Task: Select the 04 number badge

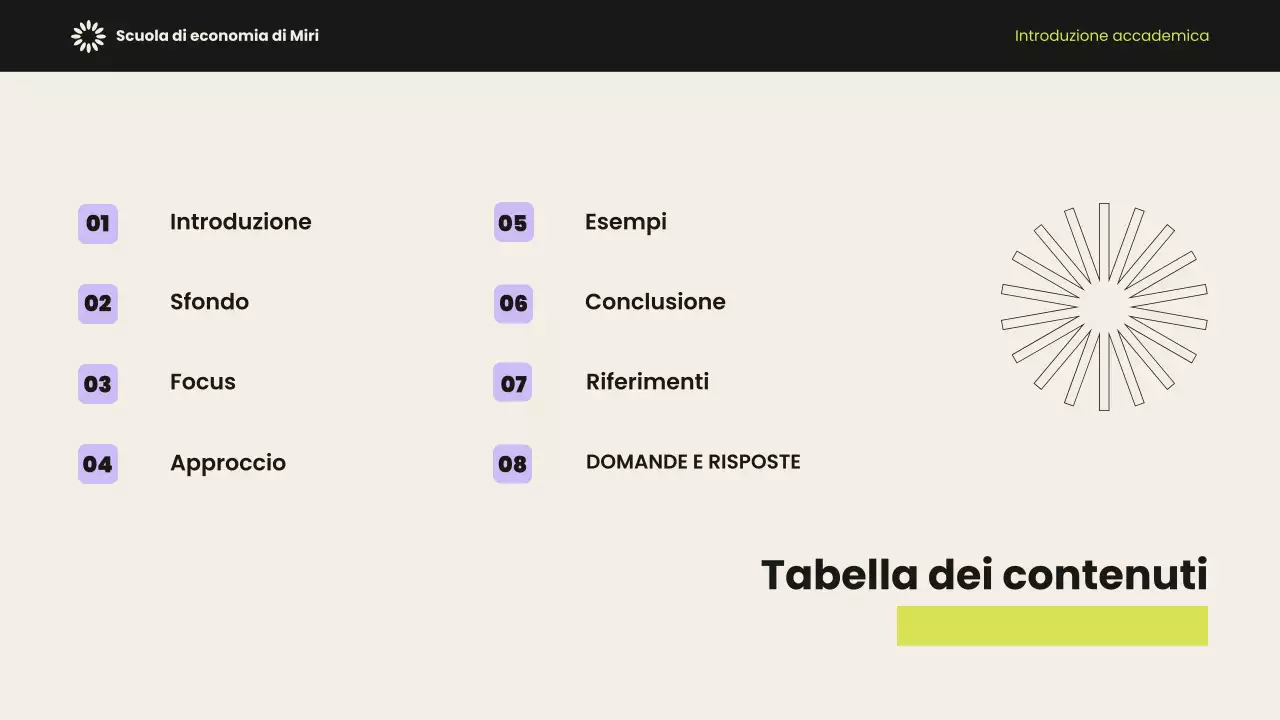Action: [98, 464]
